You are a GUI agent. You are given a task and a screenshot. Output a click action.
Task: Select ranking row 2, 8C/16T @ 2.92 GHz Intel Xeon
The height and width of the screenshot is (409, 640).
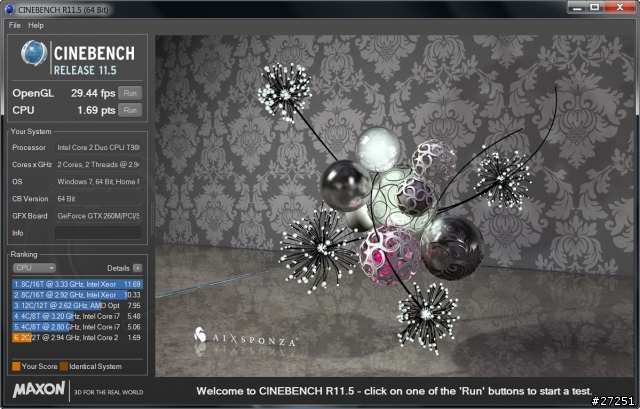[x=77, y=295]
